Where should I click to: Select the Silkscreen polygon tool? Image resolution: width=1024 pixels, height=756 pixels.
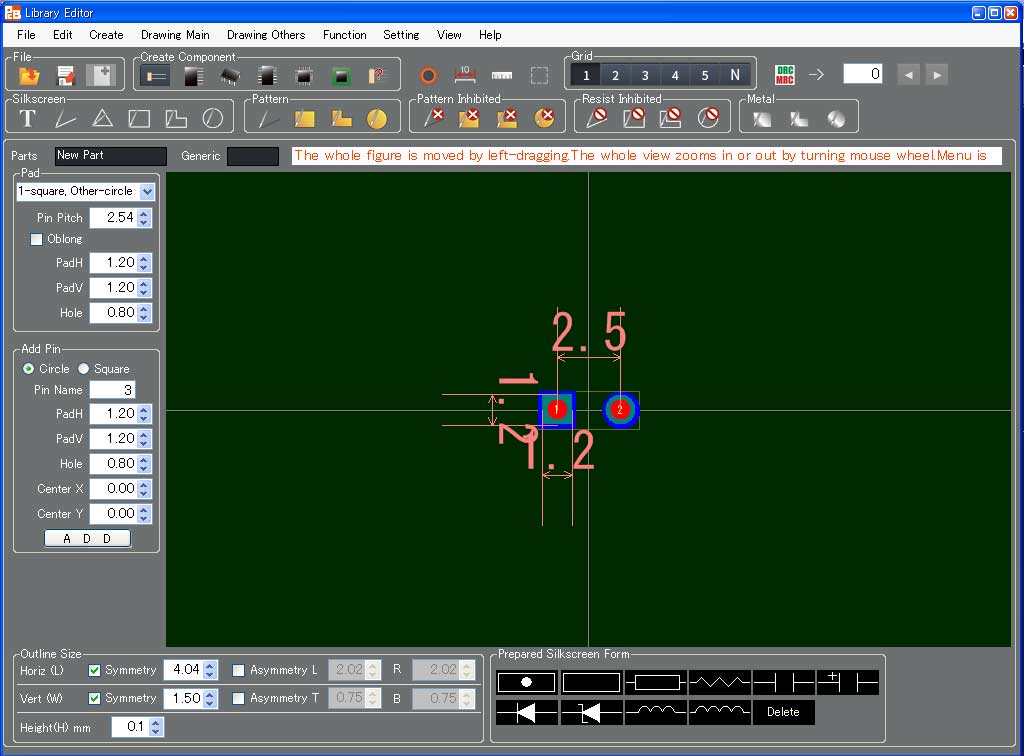(x=176, y=118)
